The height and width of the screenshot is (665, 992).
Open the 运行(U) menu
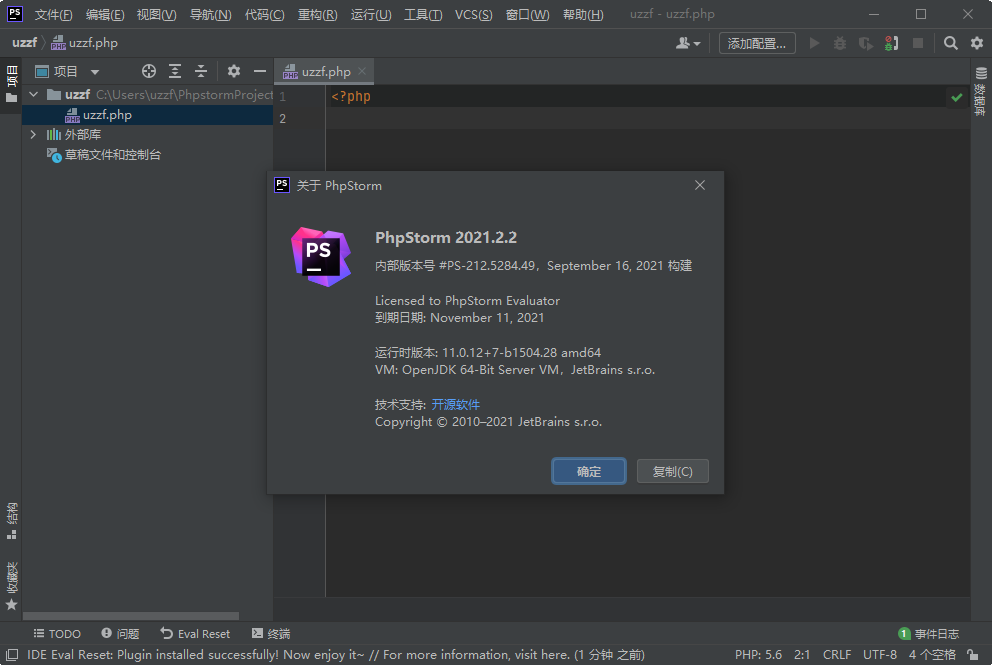pyautogui.click(x=371, y=15)
